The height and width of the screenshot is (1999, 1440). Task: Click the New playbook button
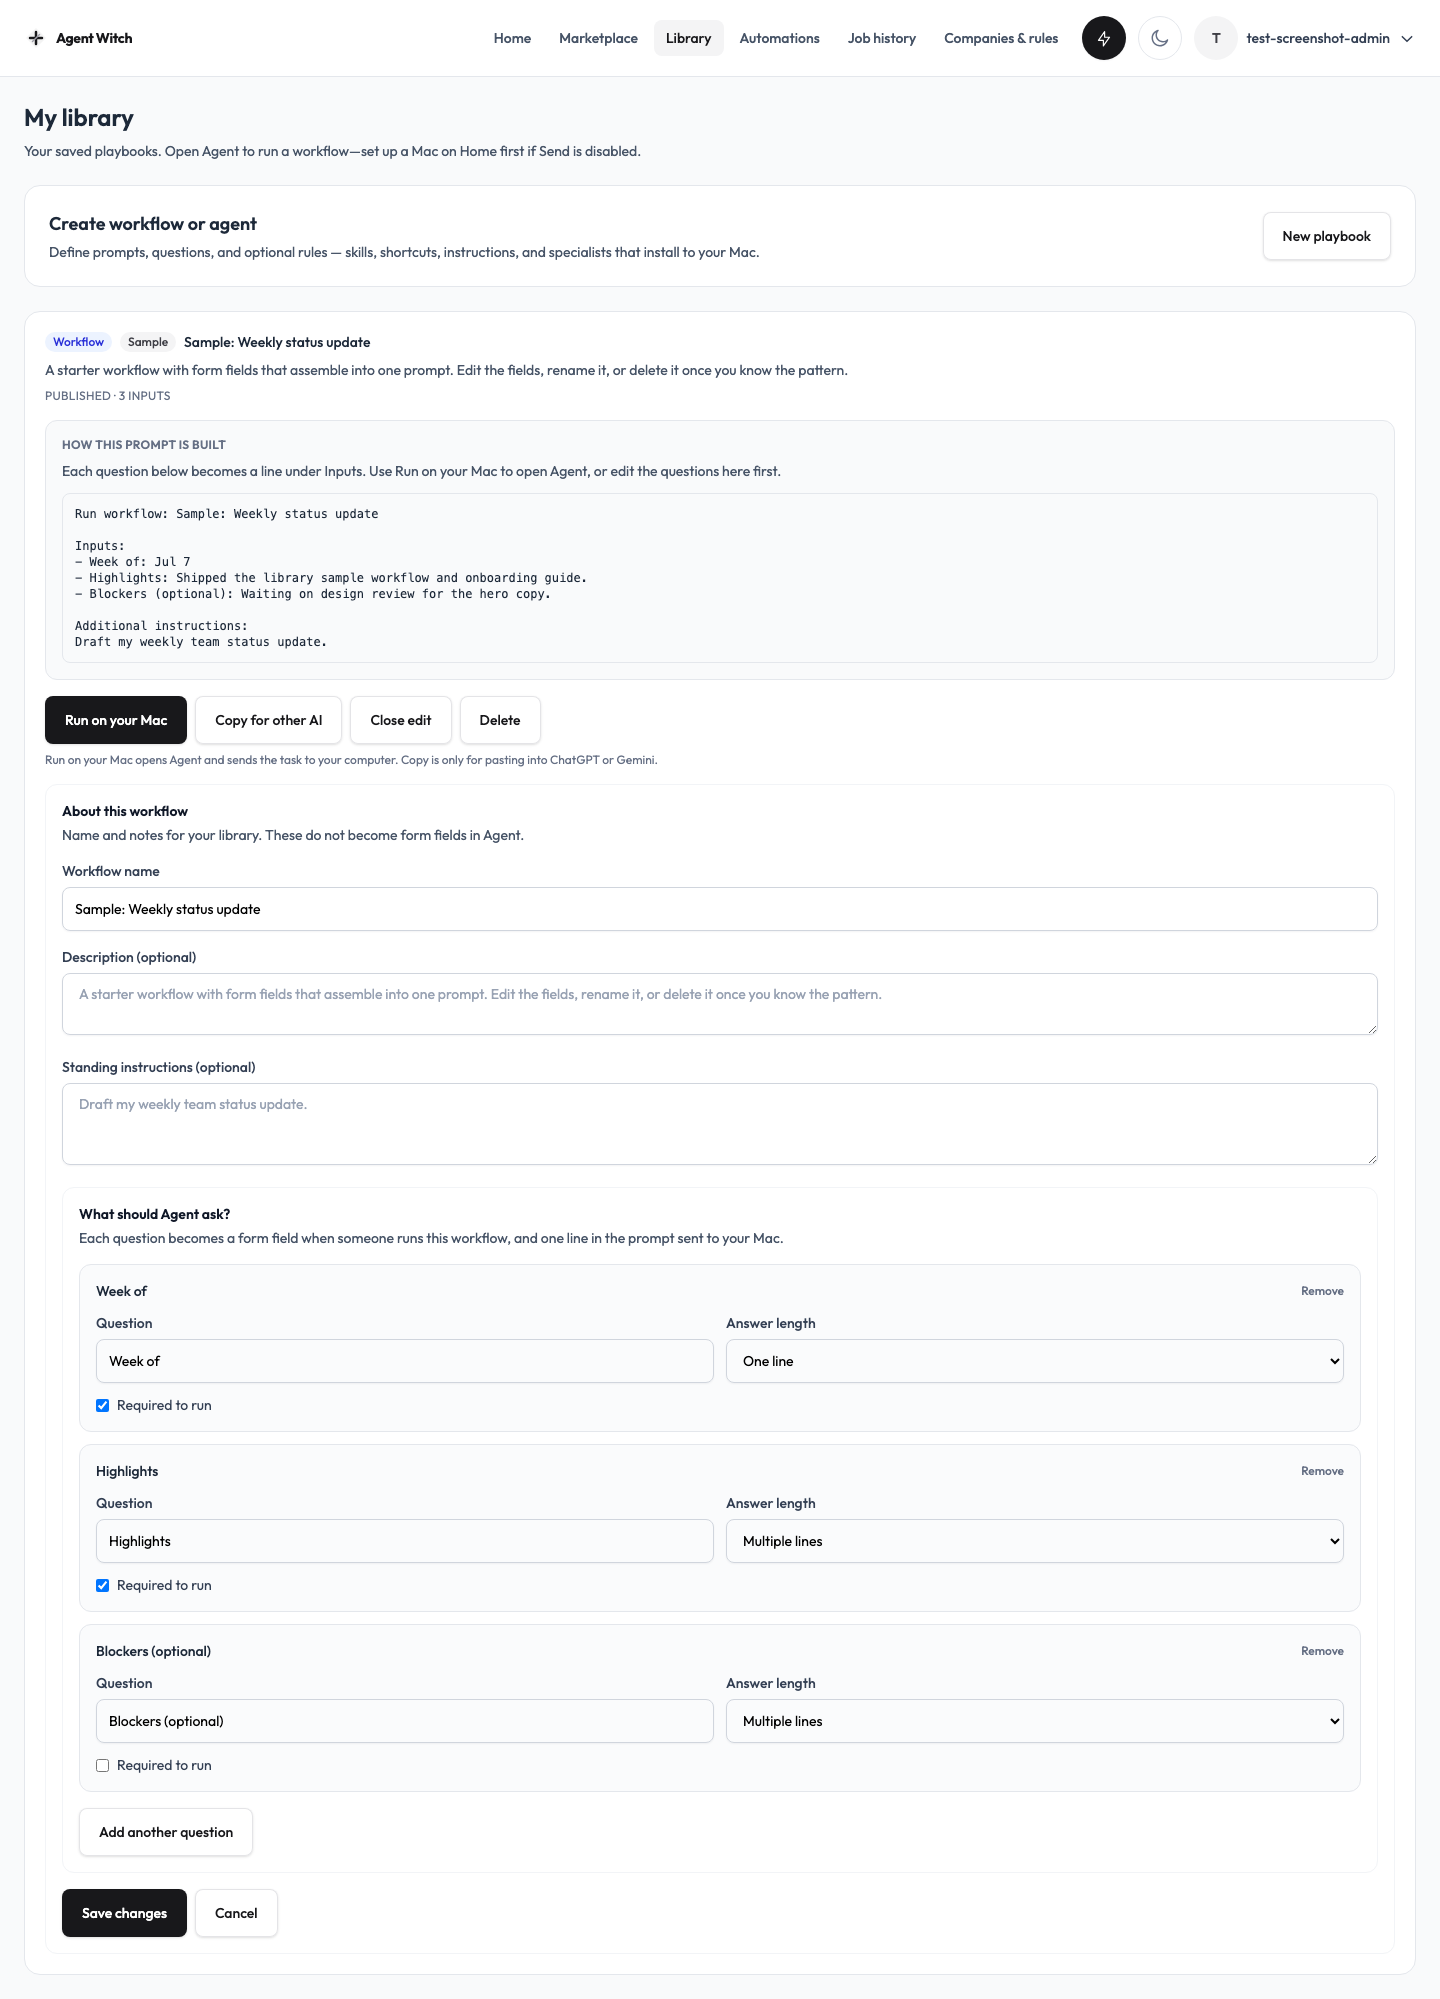[1326, 236]
